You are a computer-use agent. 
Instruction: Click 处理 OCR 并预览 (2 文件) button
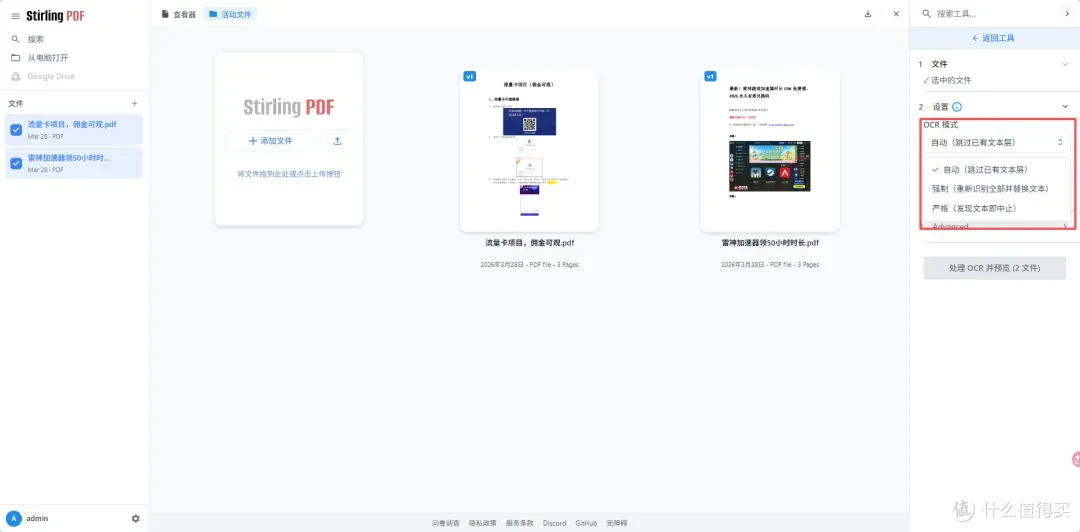(x=995, y=268)
